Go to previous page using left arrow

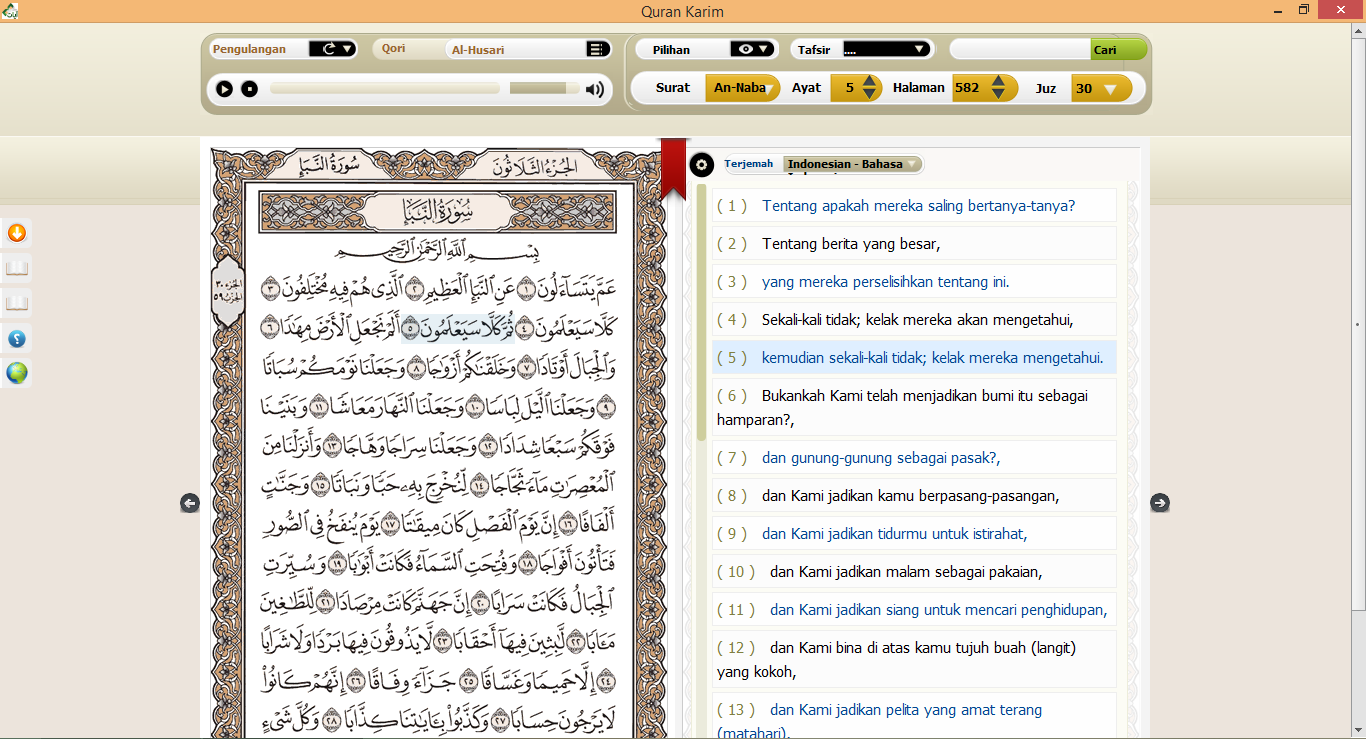point(190,503)
